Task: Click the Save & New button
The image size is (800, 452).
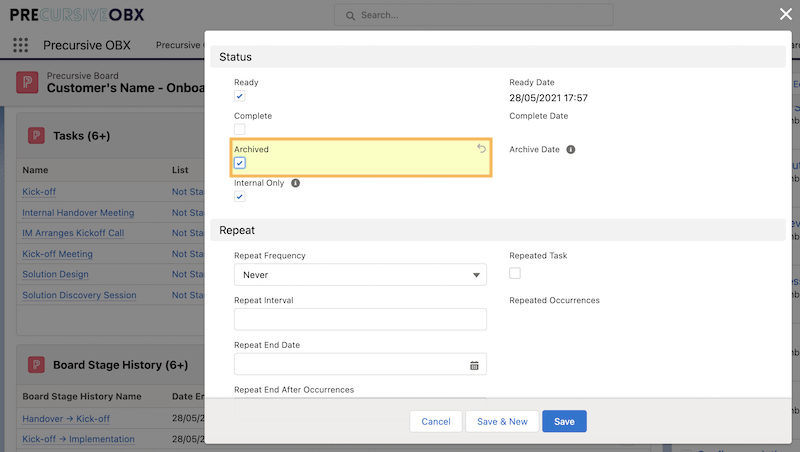Action: 502,421
